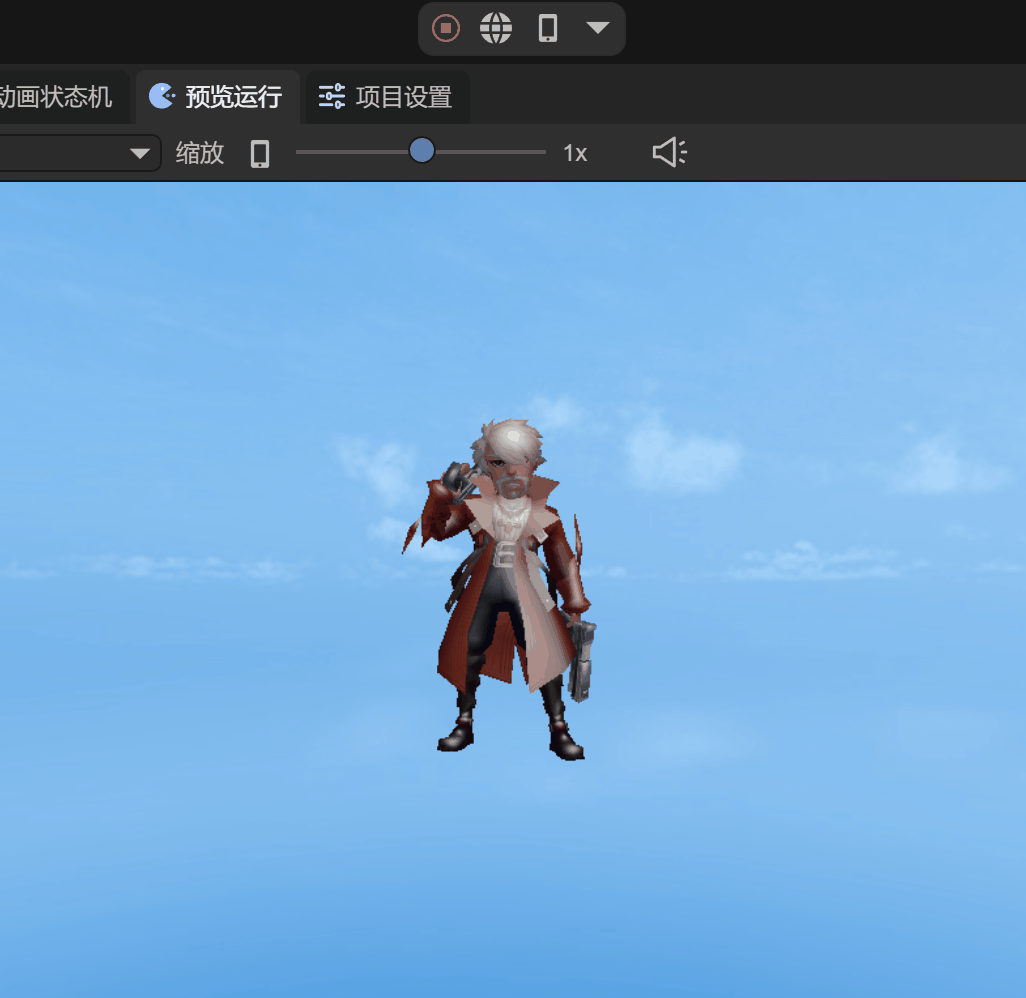Click the pistol held by the character

581,660
